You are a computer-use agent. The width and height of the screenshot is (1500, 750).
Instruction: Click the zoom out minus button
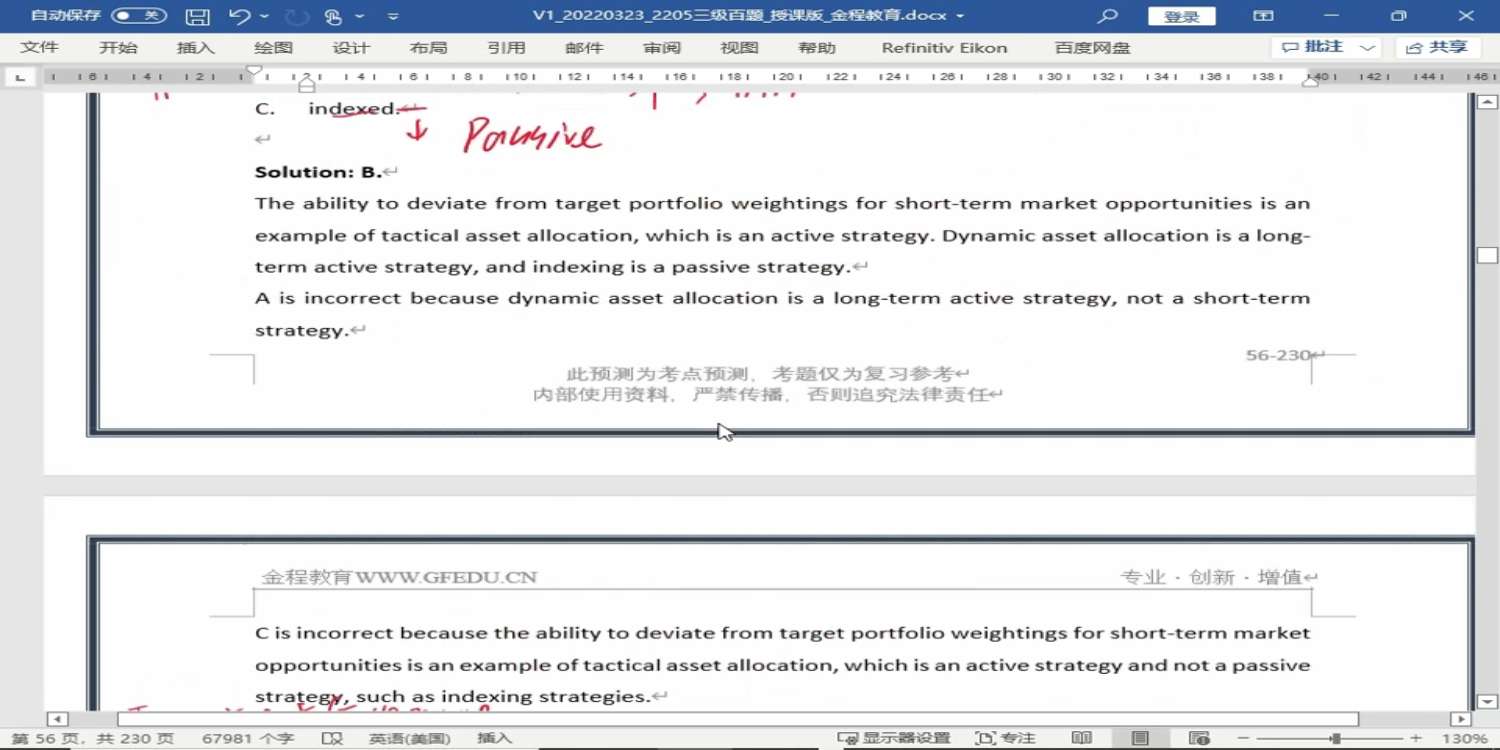pos(1244,738)
